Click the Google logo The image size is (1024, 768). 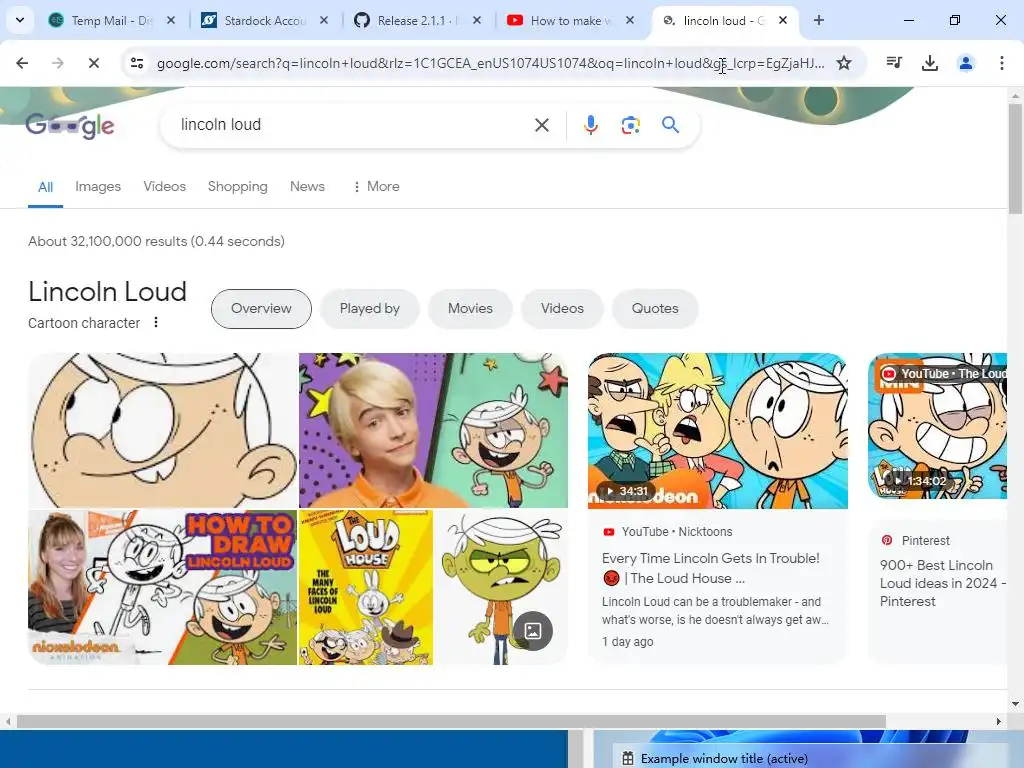pyautogui.click(x=70, y=125)
